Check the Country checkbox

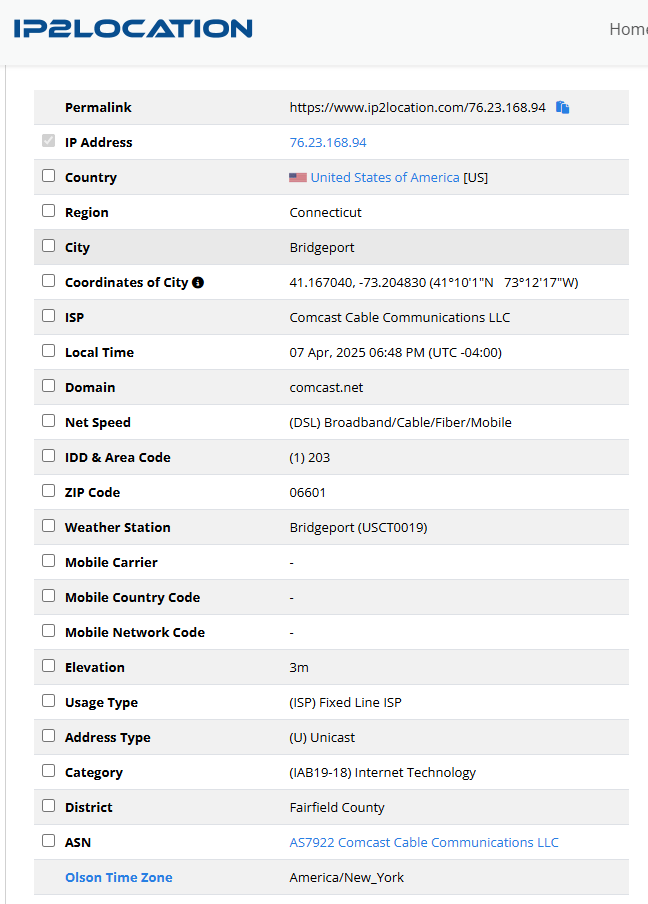[x=48, y=176]
